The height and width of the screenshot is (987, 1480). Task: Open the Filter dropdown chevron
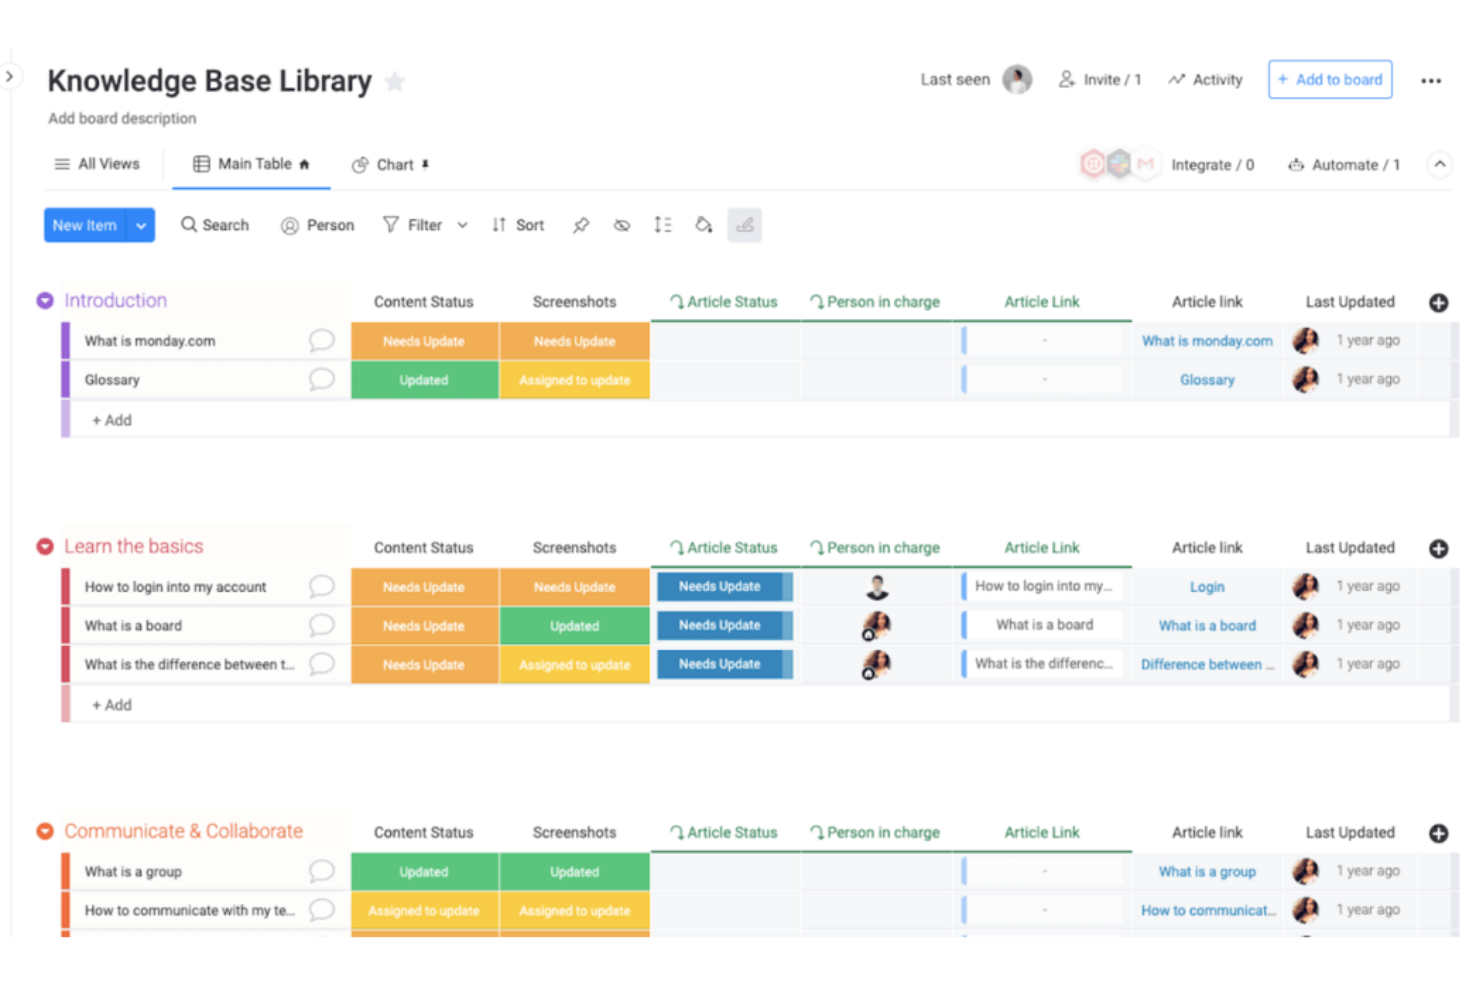[x=462, y=225]
